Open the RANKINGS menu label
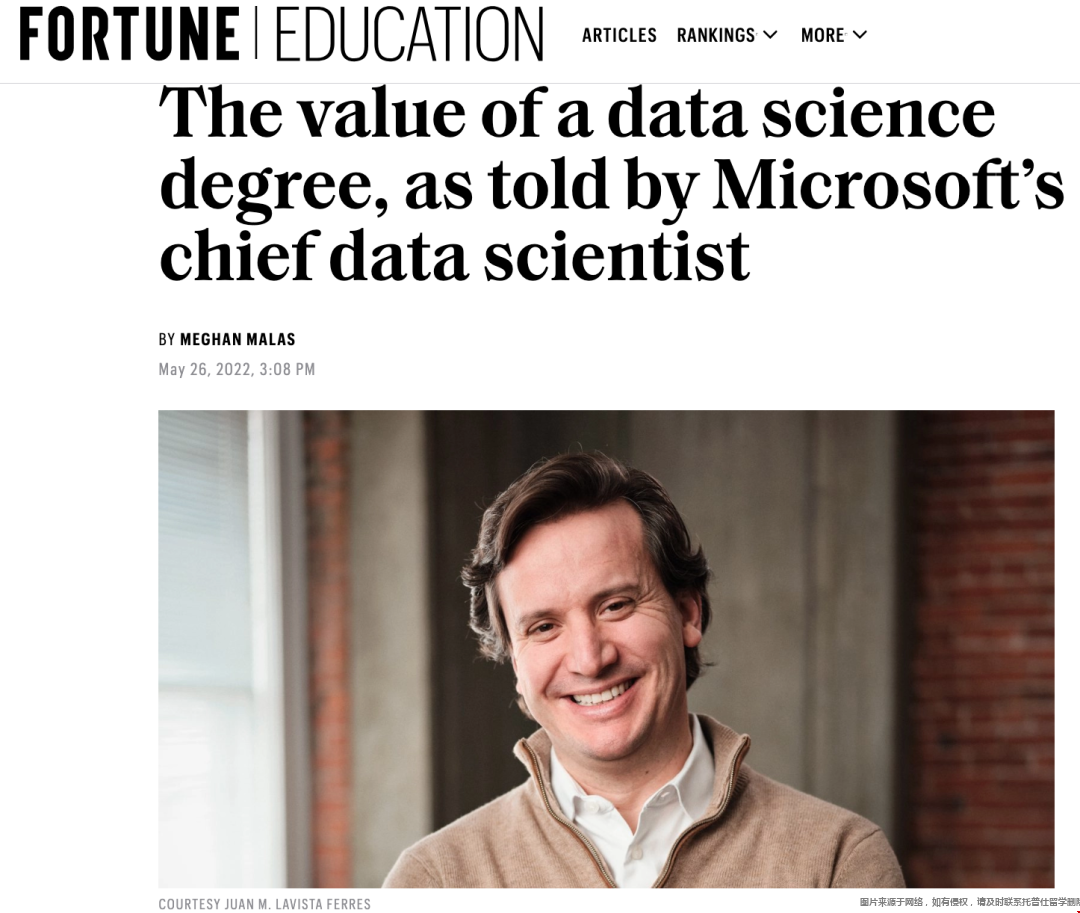Viewport: 1080px width, 913px height. [x=716, y=36]
